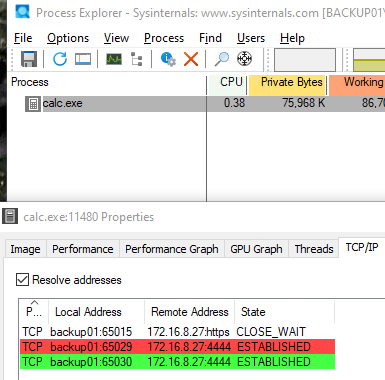
Task: Click remote address 172.16.8.27:https
Action: [x=188, y=332]
